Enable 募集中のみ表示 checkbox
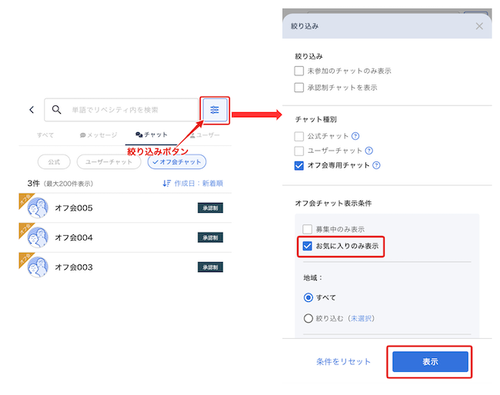 pos(307,229)
